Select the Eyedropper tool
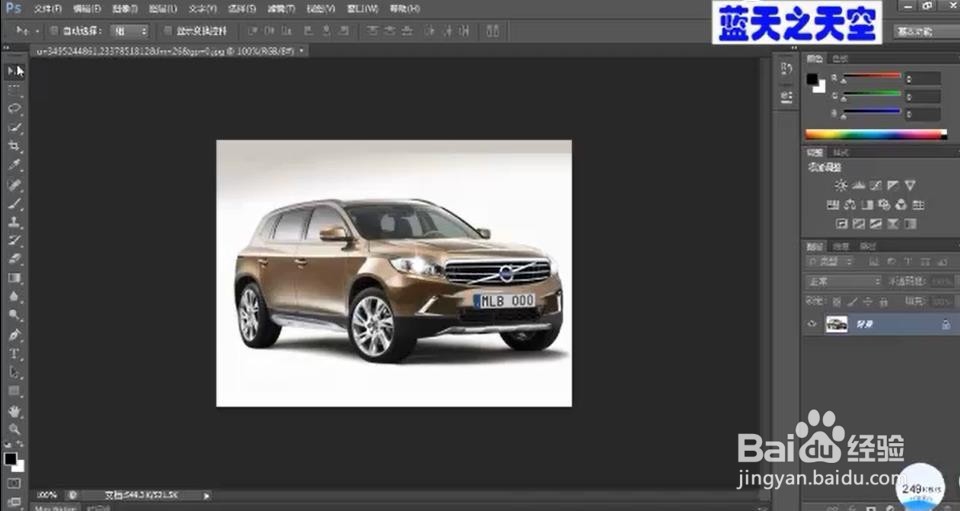 (x=15, y=165)
